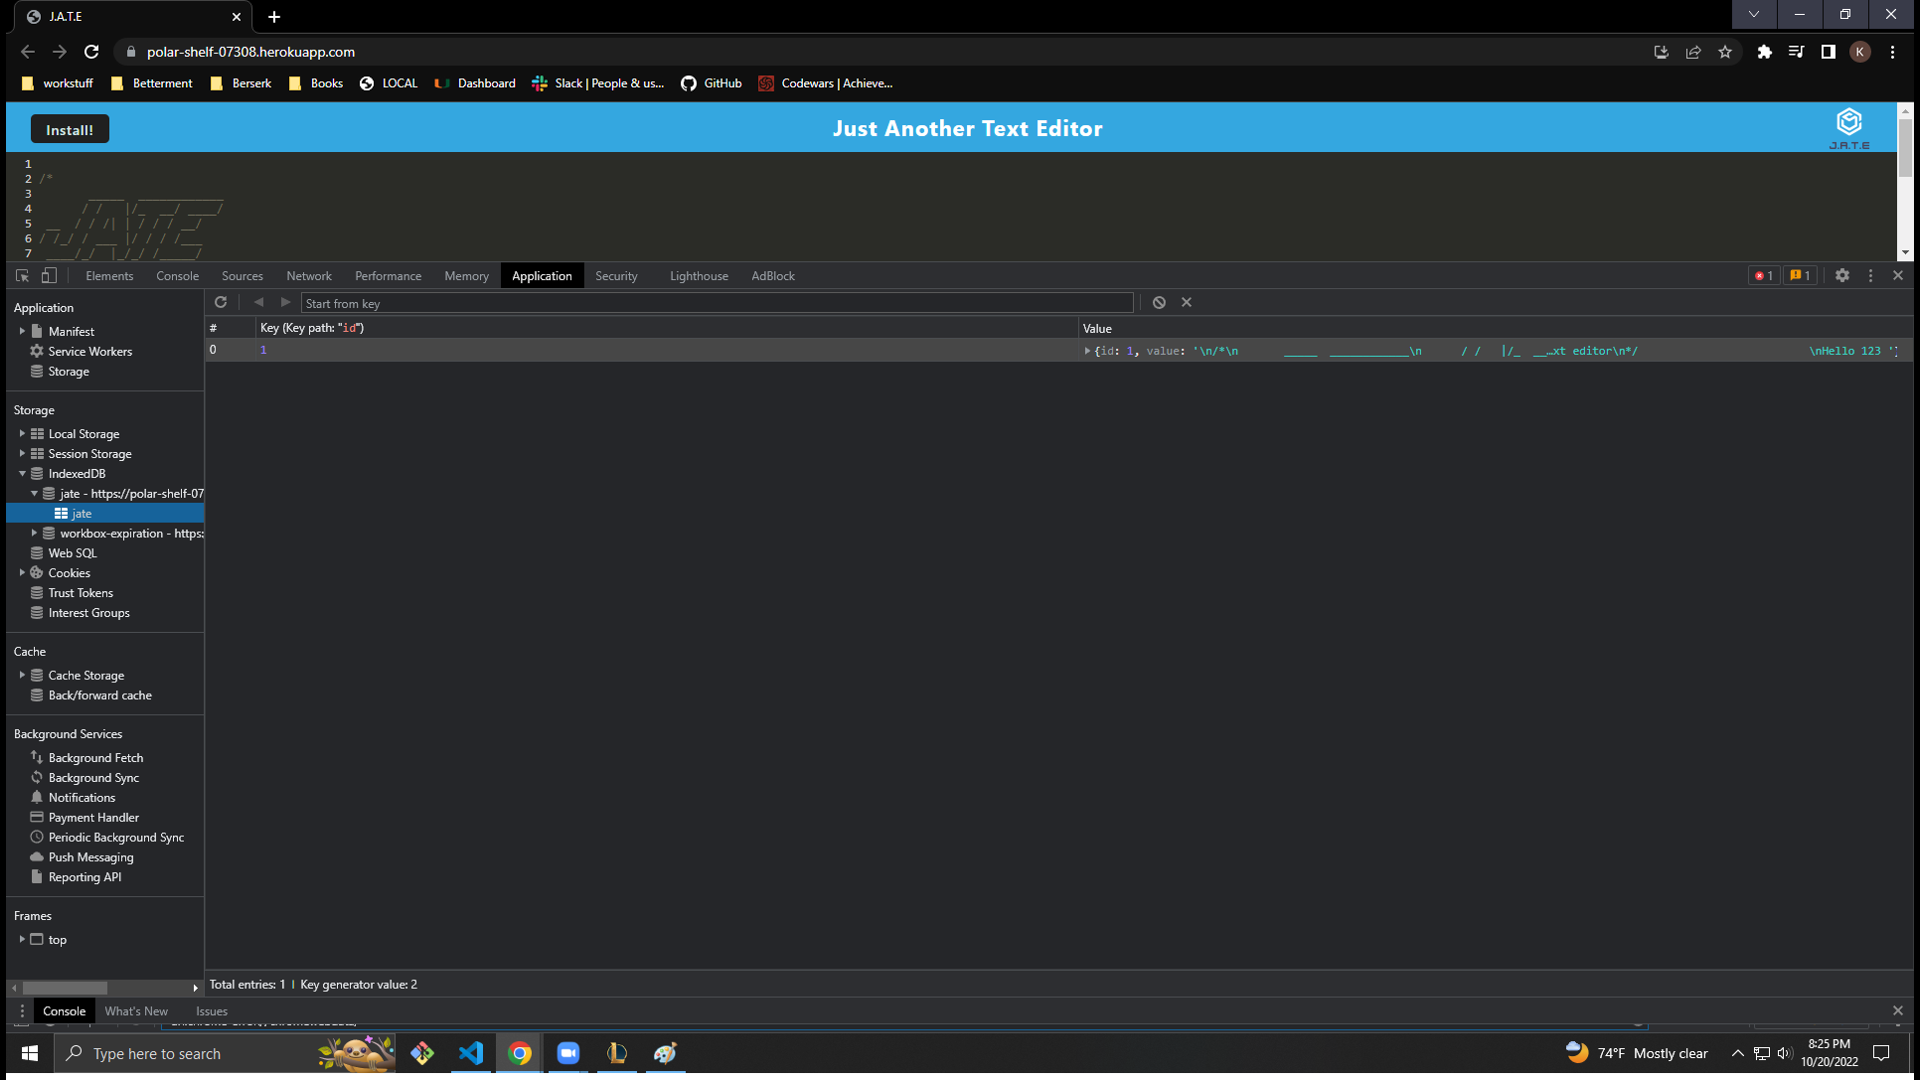Launch VS Code from the taskbar
1920x1080 pixels.
(471, 1053)
